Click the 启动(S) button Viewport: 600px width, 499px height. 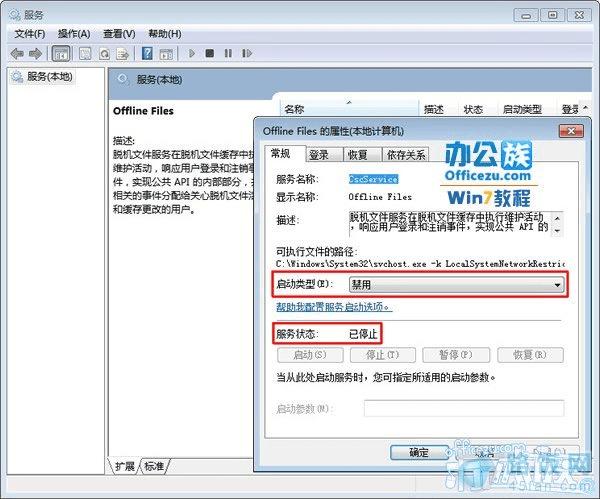click(310, 355)
